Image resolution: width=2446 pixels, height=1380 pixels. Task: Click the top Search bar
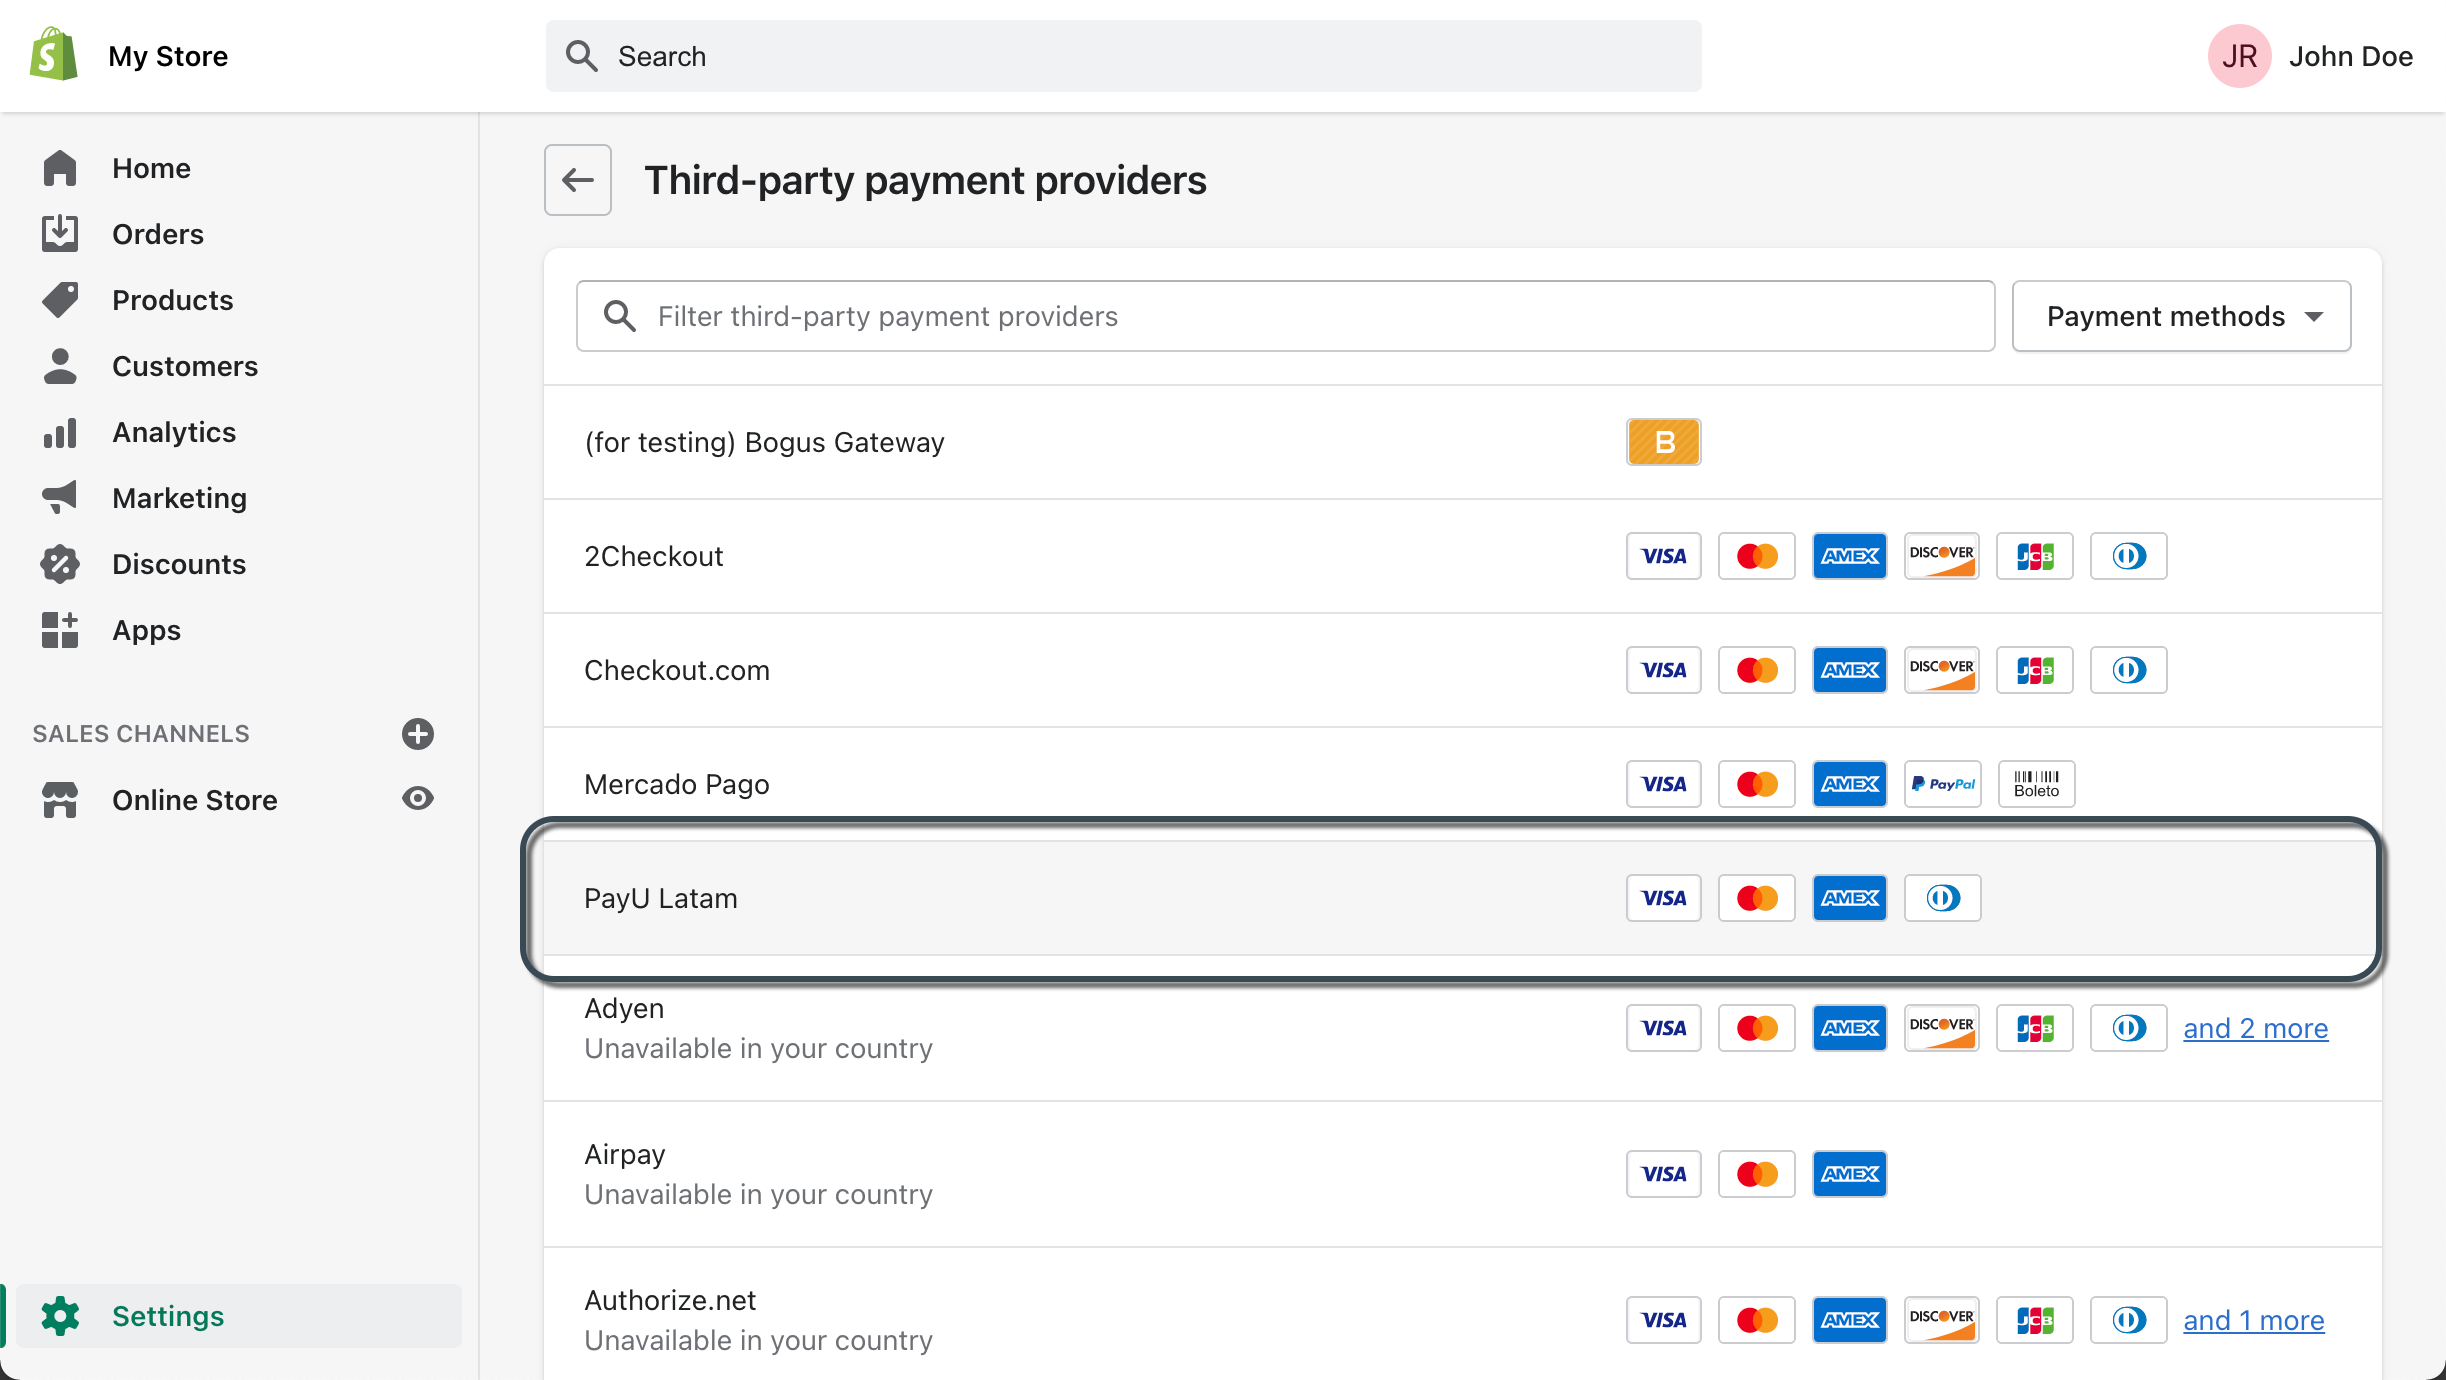(x=1123, y=56)
